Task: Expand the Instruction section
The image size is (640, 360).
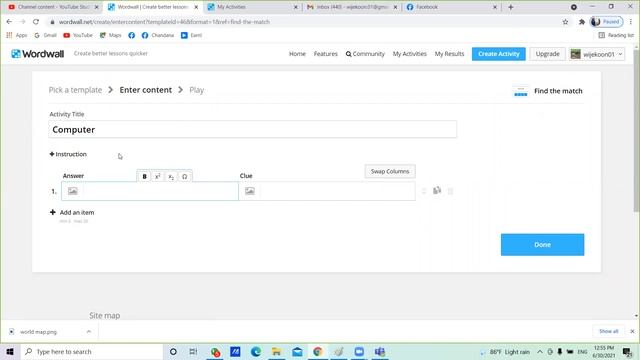Action: tap(68, 154)
